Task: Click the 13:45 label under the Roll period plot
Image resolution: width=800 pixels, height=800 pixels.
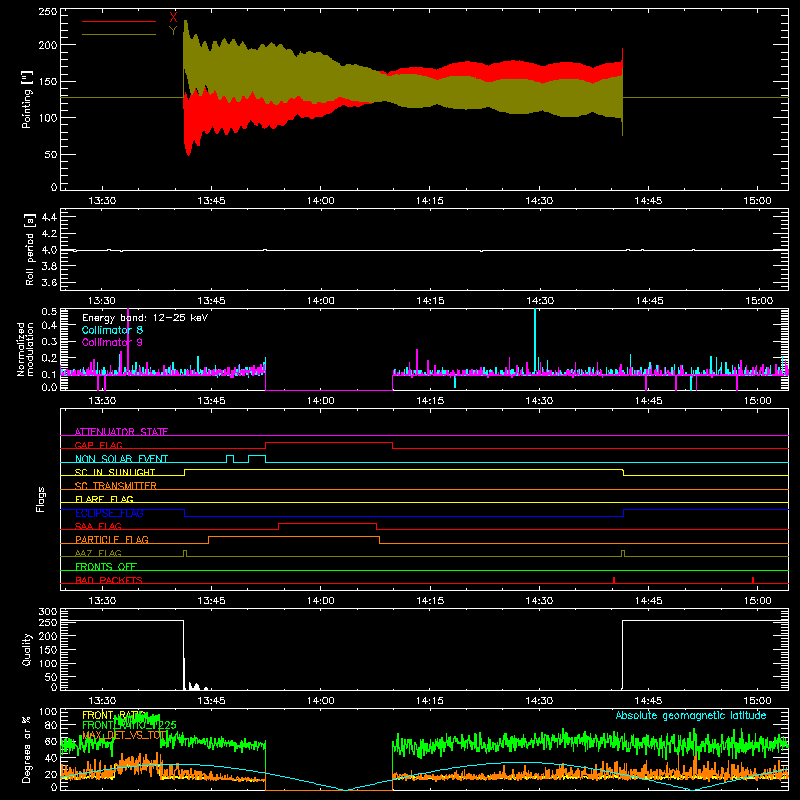Action: pos(211,301)
